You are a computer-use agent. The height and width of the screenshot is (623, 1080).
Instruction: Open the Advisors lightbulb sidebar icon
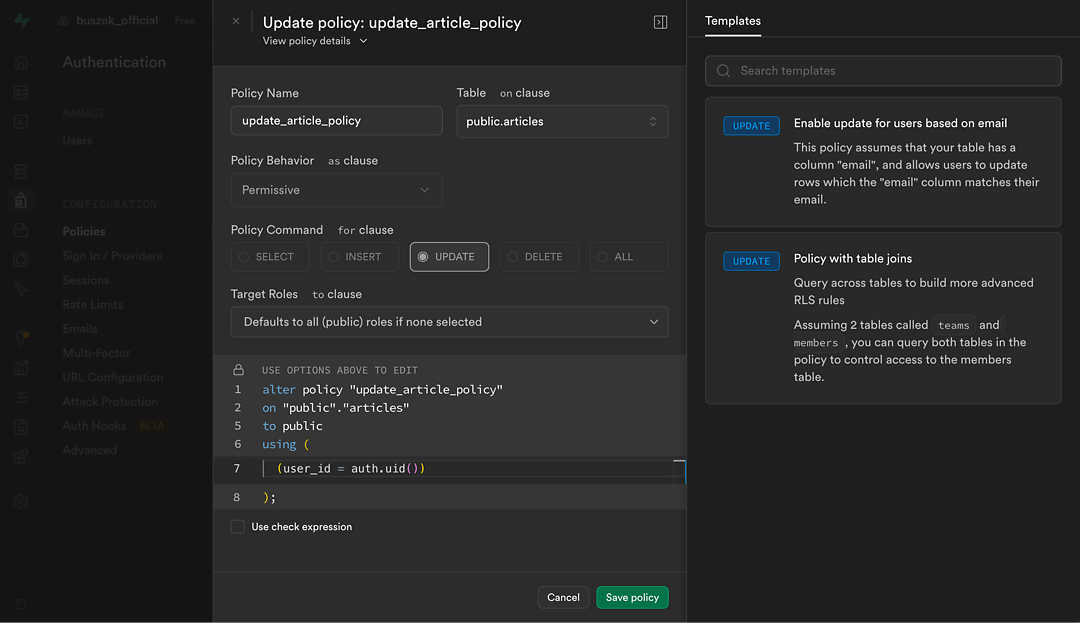21,338
